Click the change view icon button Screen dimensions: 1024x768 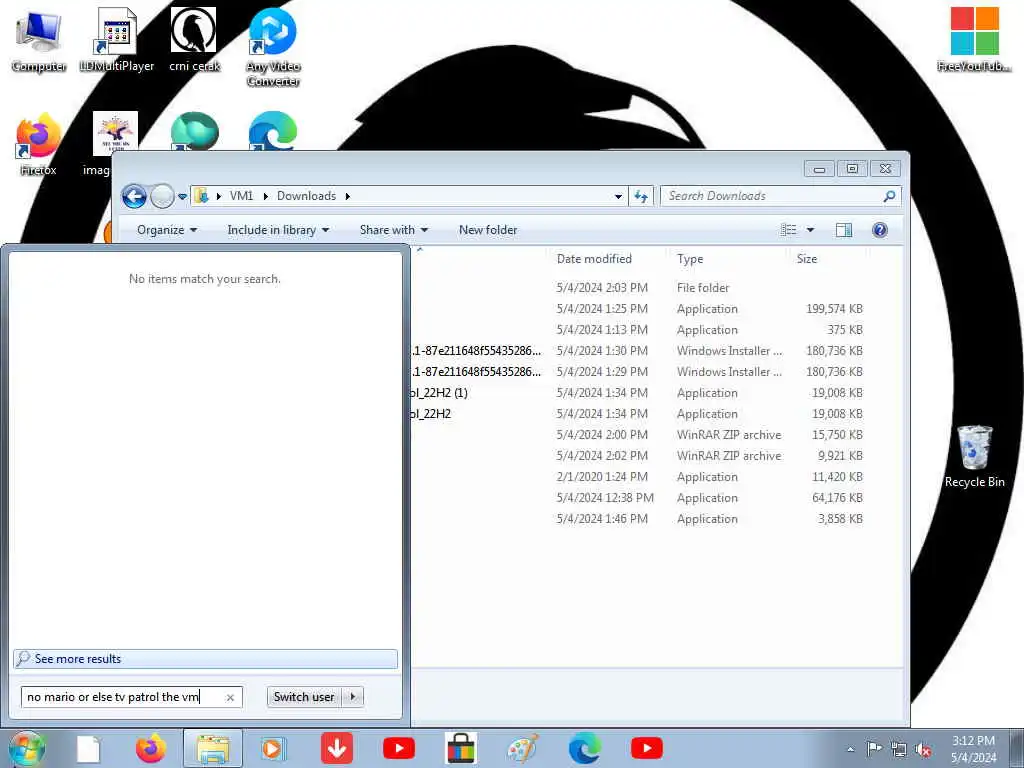(x=789, y=230)
